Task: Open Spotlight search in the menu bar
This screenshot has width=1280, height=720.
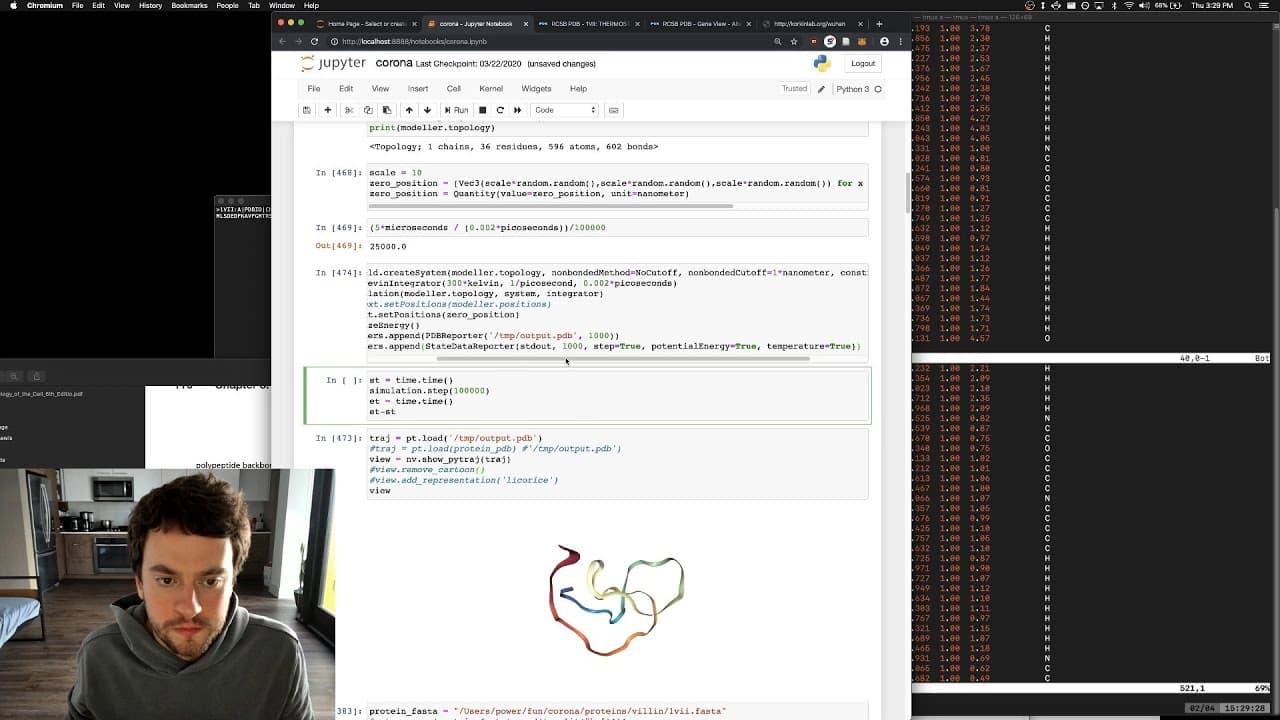Action: [x=1248, y=6]
